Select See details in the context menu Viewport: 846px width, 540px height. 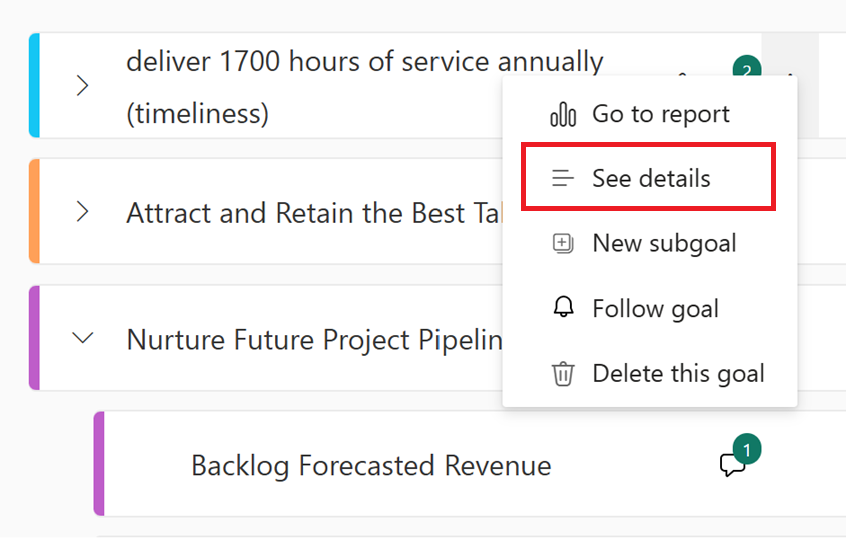click(x=651, y=179)
